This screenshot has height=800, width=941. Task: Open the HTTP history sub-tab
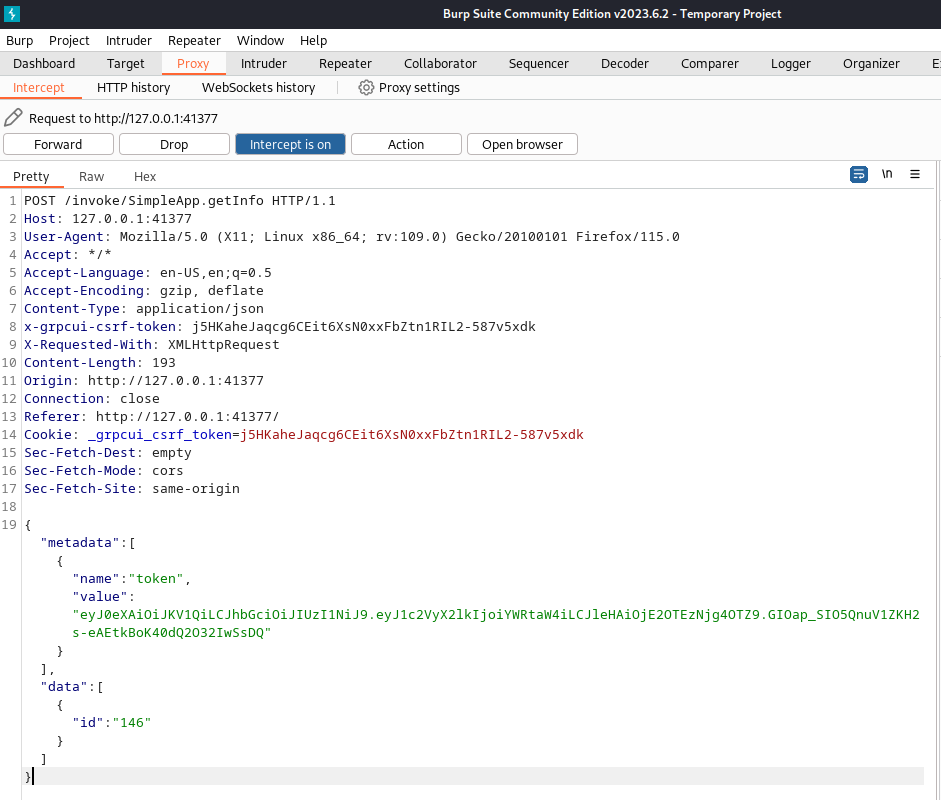coord(133,88)
